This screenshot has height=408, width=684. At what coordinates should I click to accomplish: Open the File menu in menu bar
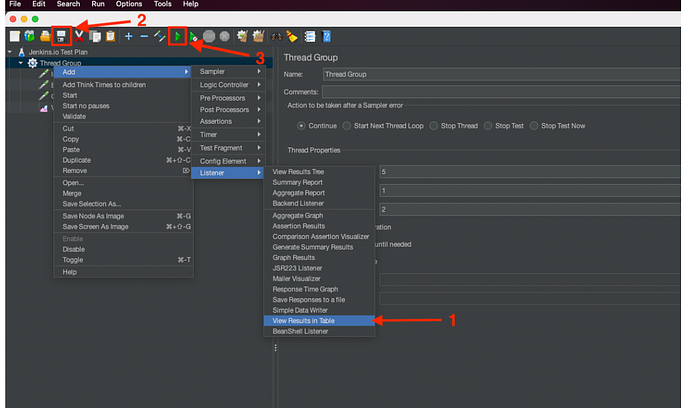[15, 4]
